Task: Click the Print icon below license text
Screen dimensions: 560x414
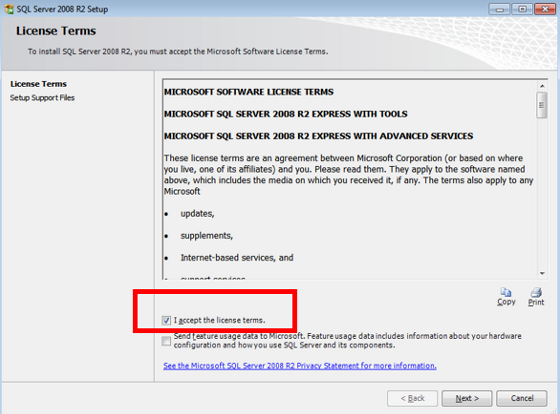Action: [x=536, y=292]
